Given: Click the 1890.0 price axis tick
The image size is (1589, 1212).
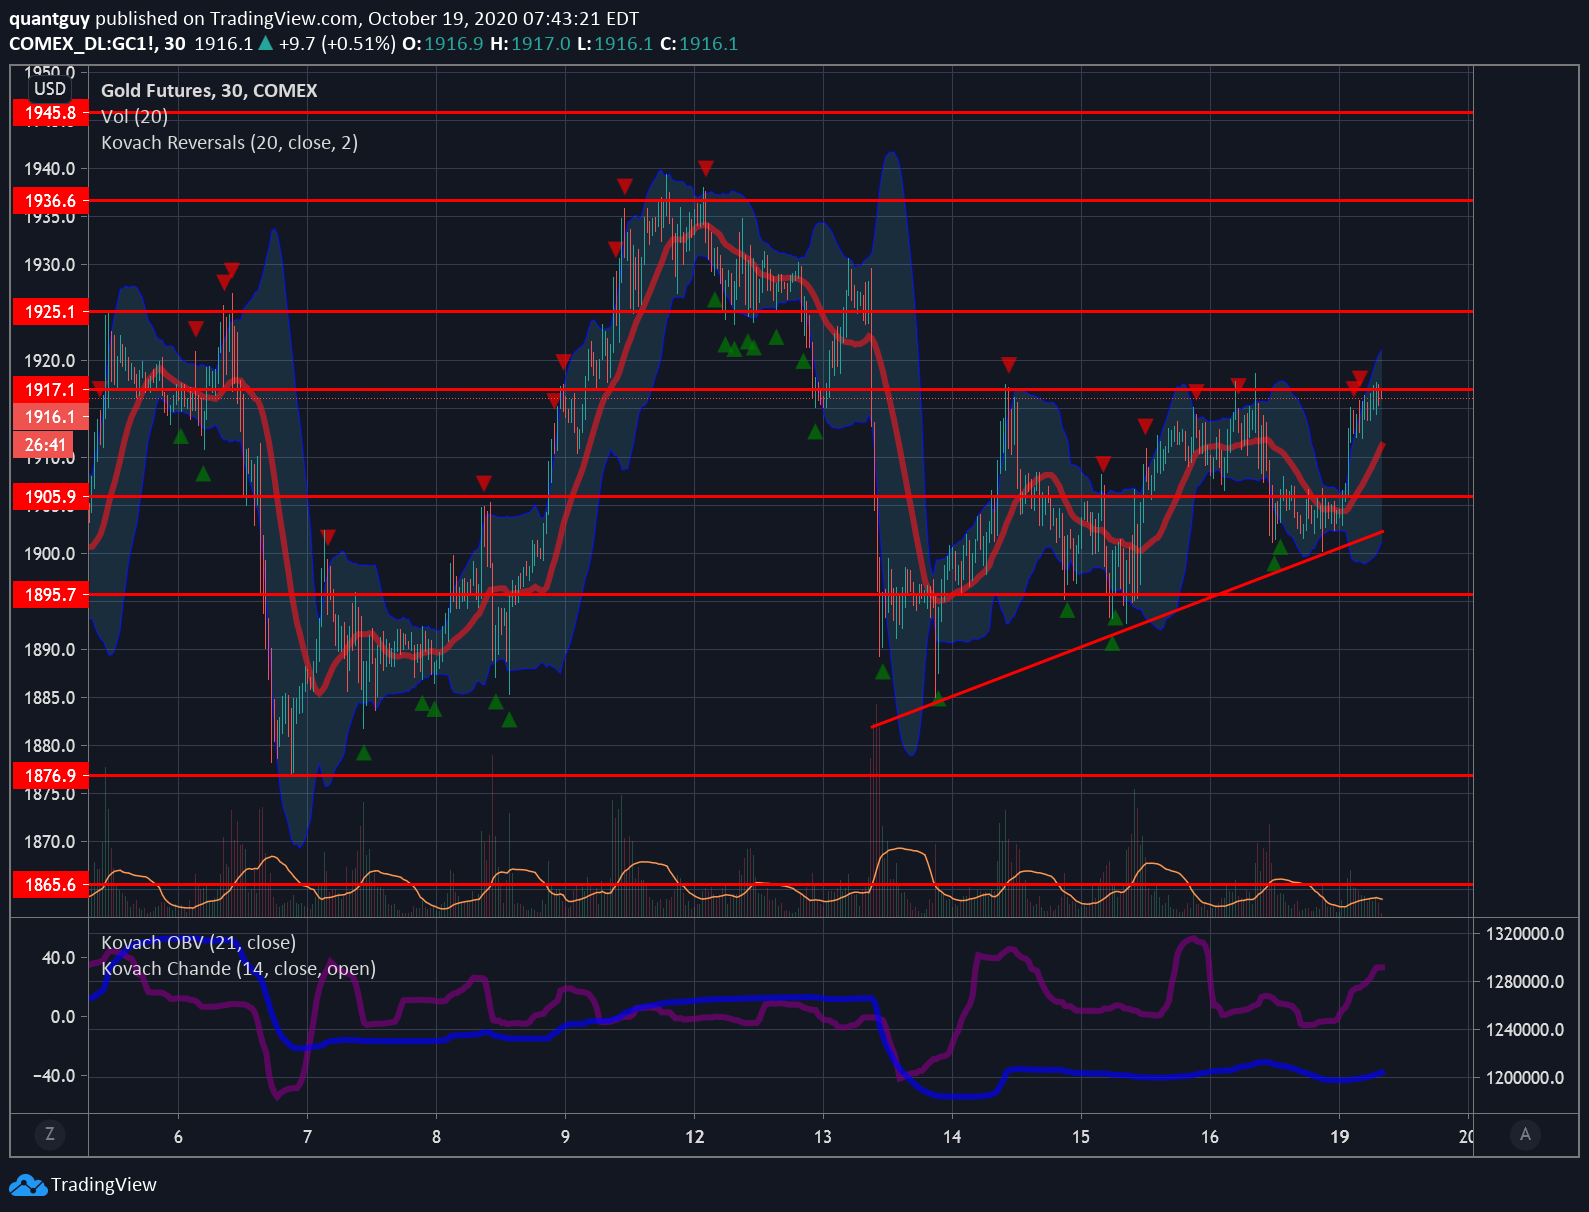Looking at the screenshot, I should pos(50,650).
